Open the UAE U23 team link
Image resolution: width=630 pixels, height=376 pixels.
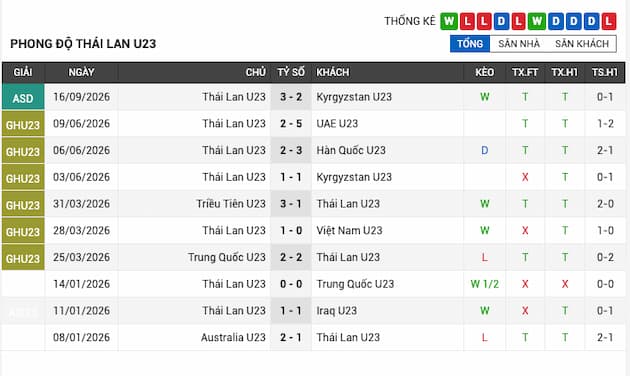337,123
